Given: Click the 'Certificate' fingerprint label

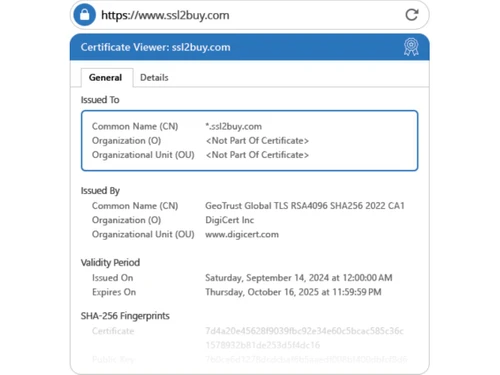Looking at the screenshot, I should coord(113,331).
